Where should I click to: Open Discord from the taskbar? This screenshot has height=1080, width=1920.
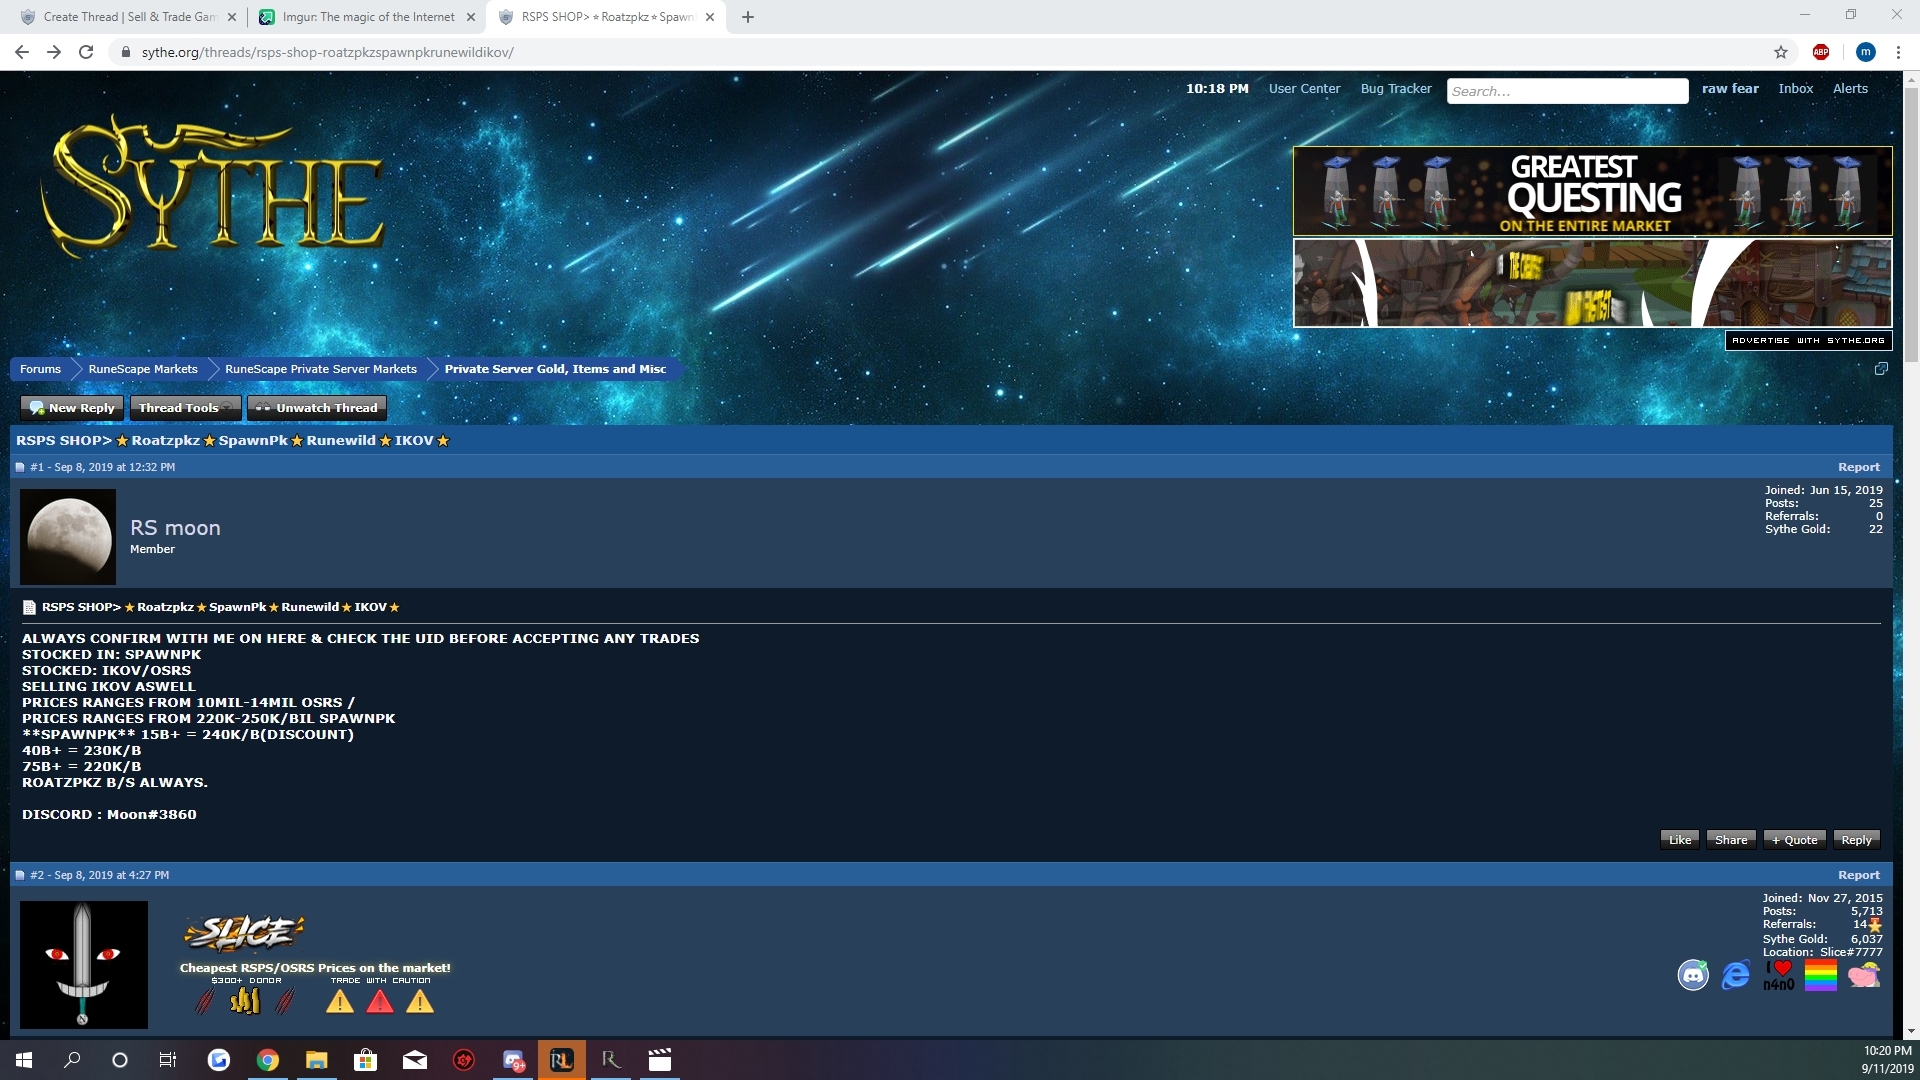click(513, 1060)
